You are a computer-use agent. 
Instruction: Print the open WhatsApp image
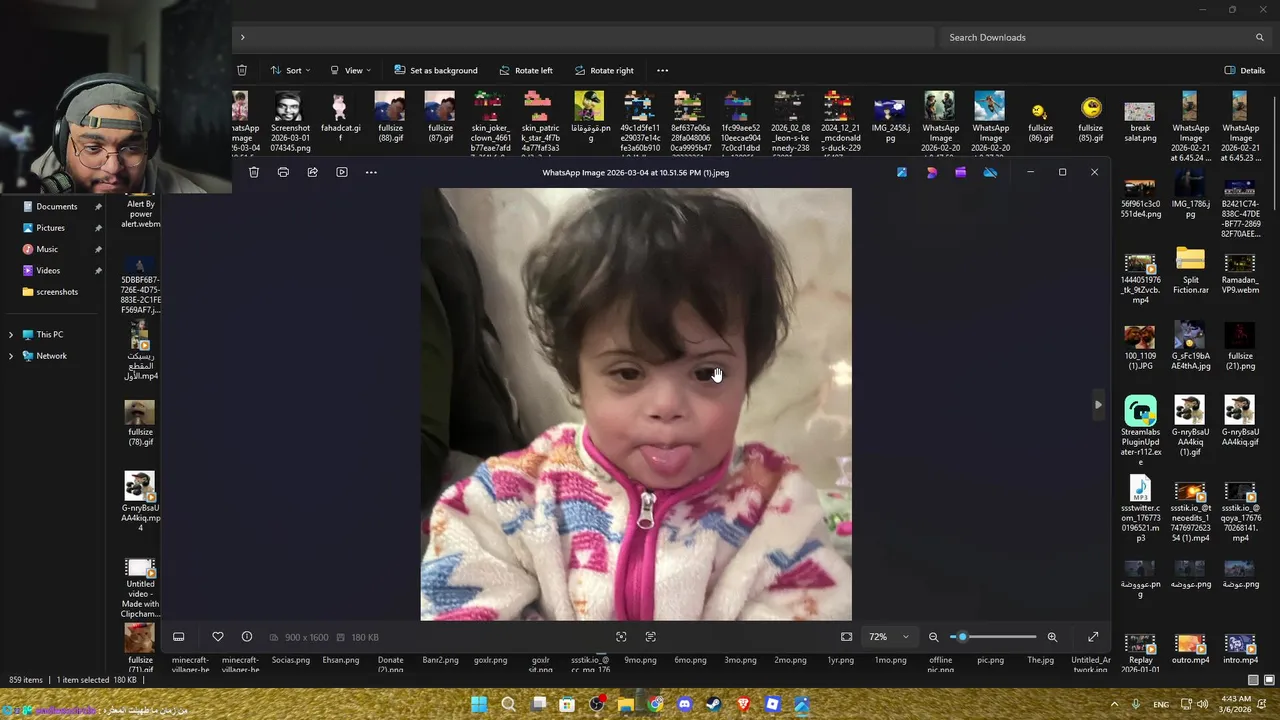pos(283,172)
